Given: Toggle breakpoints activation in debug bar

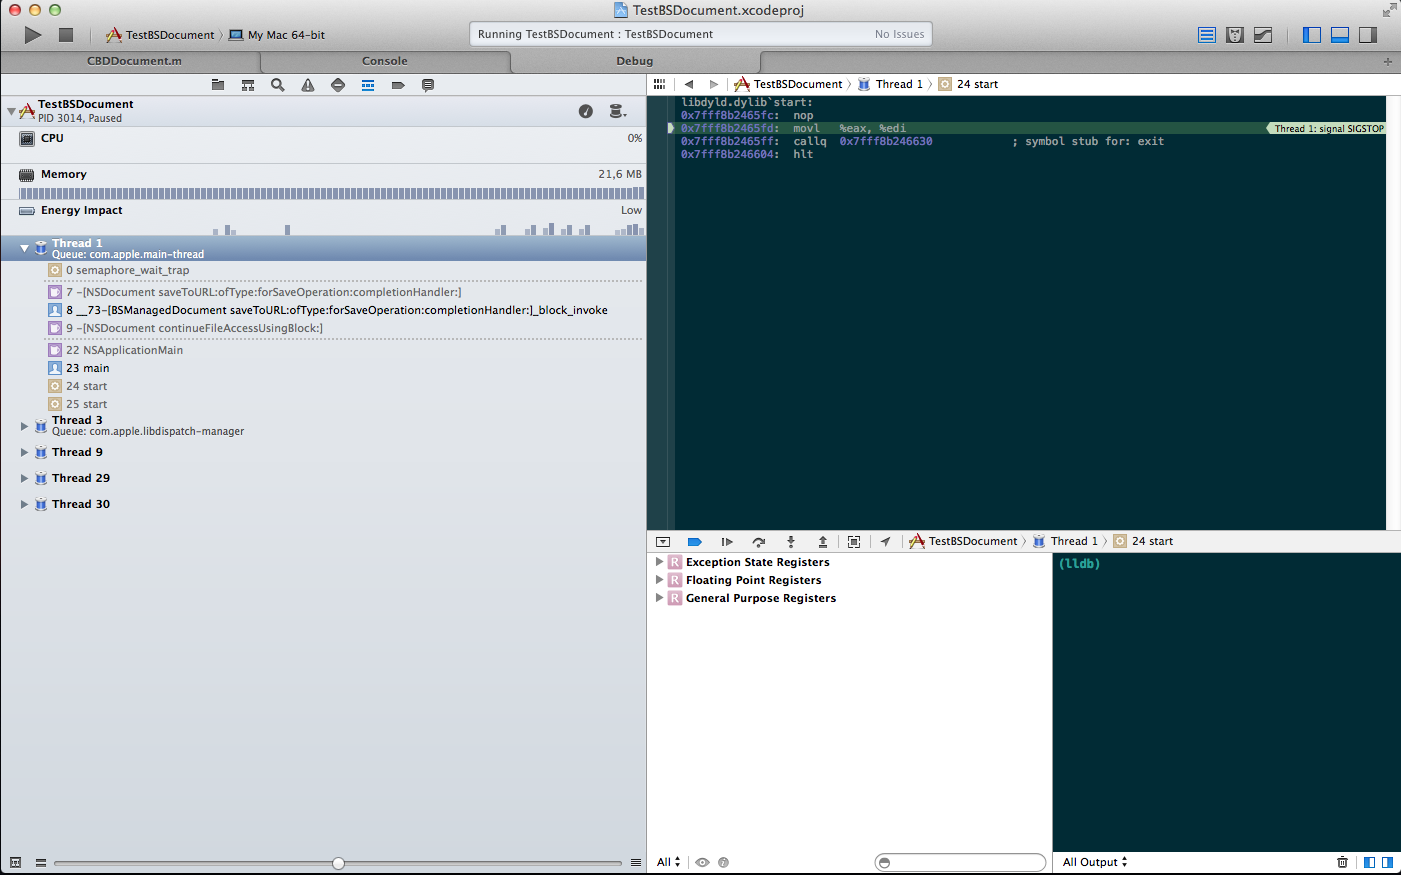Looking at the screenshot, I should click(x=695, y=542).
